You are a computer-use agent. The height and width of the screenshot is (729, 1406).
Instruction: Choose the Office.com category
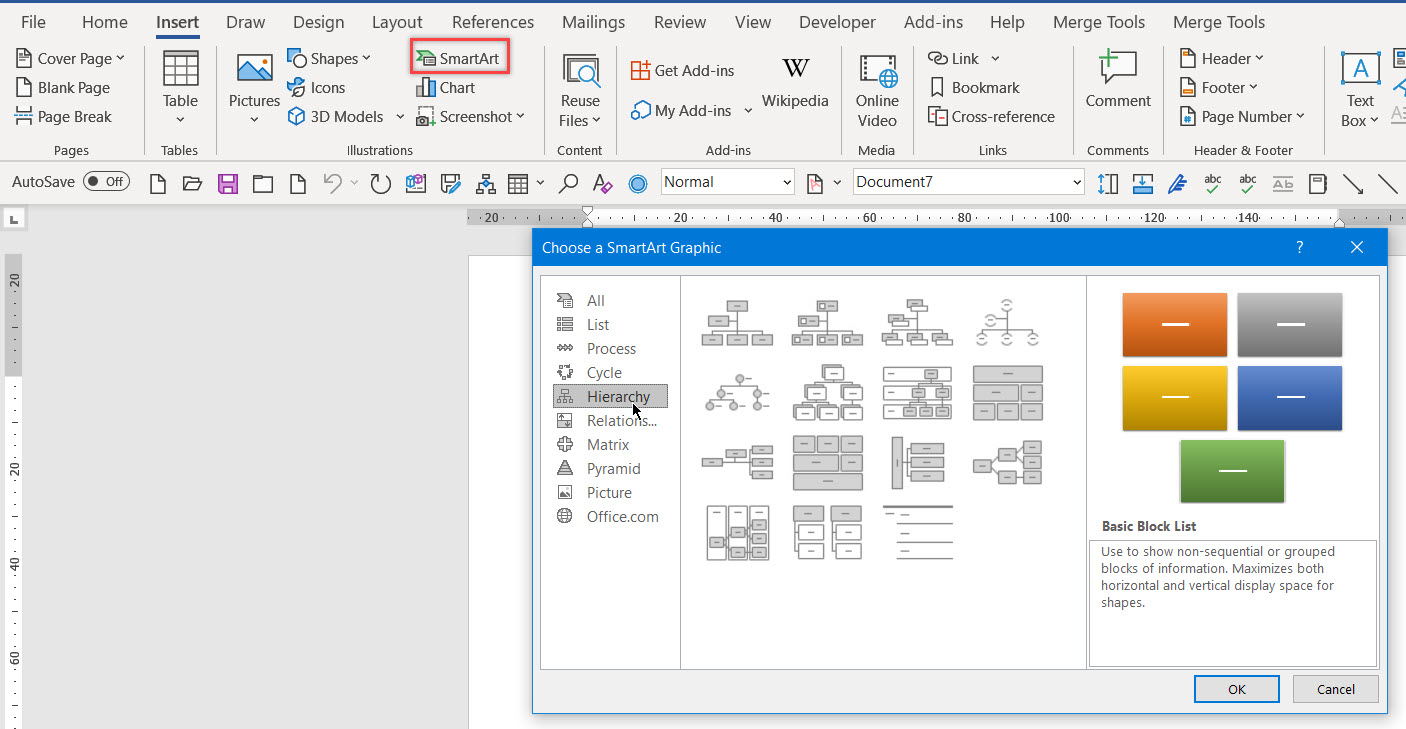(x=610, y=517)
